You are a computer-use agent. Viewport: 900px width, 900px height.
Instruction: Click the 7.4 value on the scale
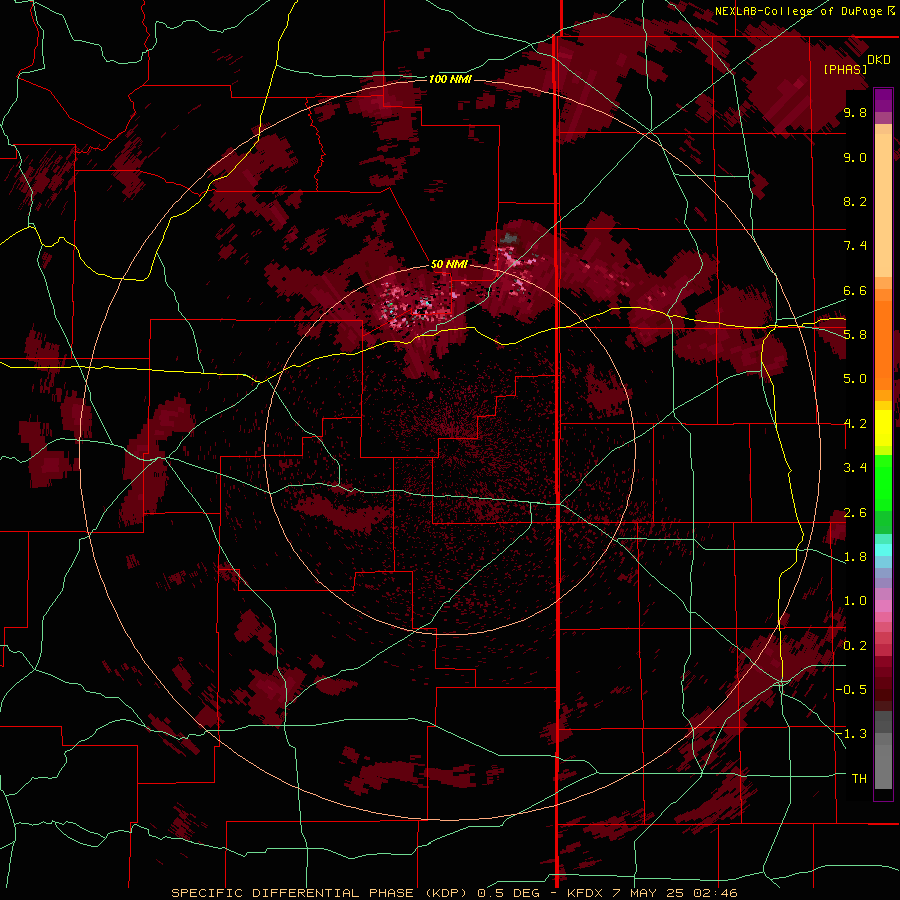click(855, 246)
